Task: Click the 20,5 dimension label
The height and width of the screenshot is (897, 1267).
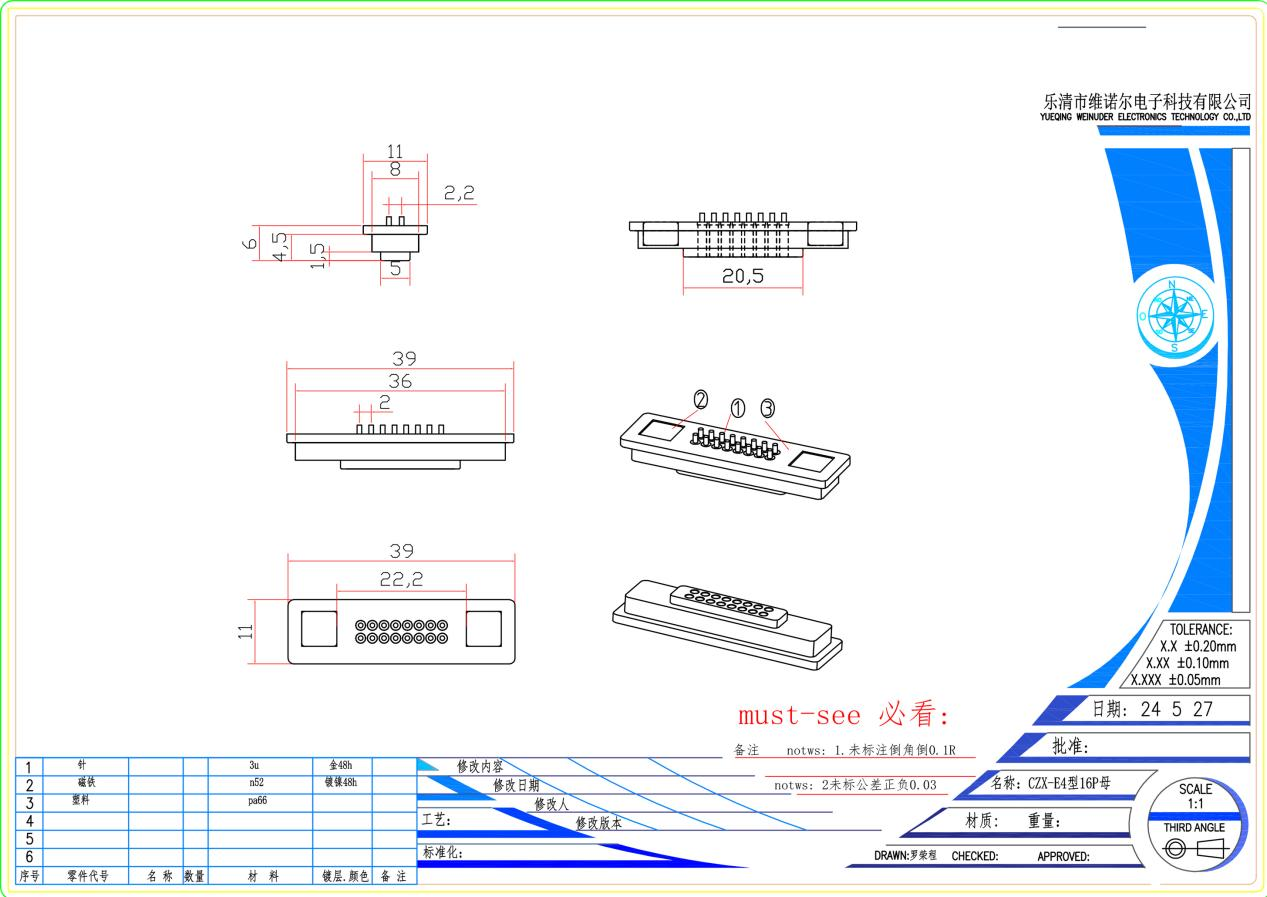Action: [x=743, y=277]
